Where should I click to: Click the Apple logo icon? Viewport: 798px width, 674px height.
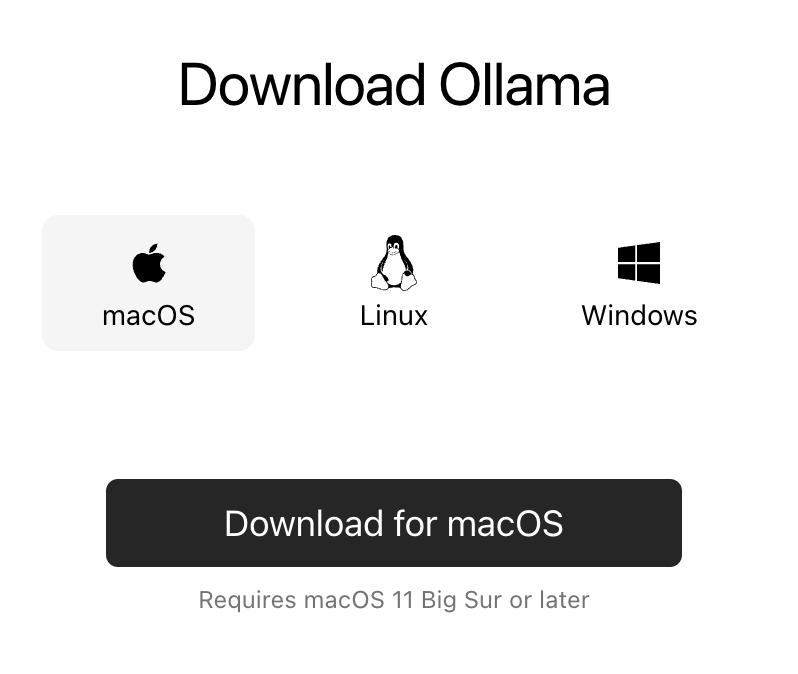coord(149,263)
